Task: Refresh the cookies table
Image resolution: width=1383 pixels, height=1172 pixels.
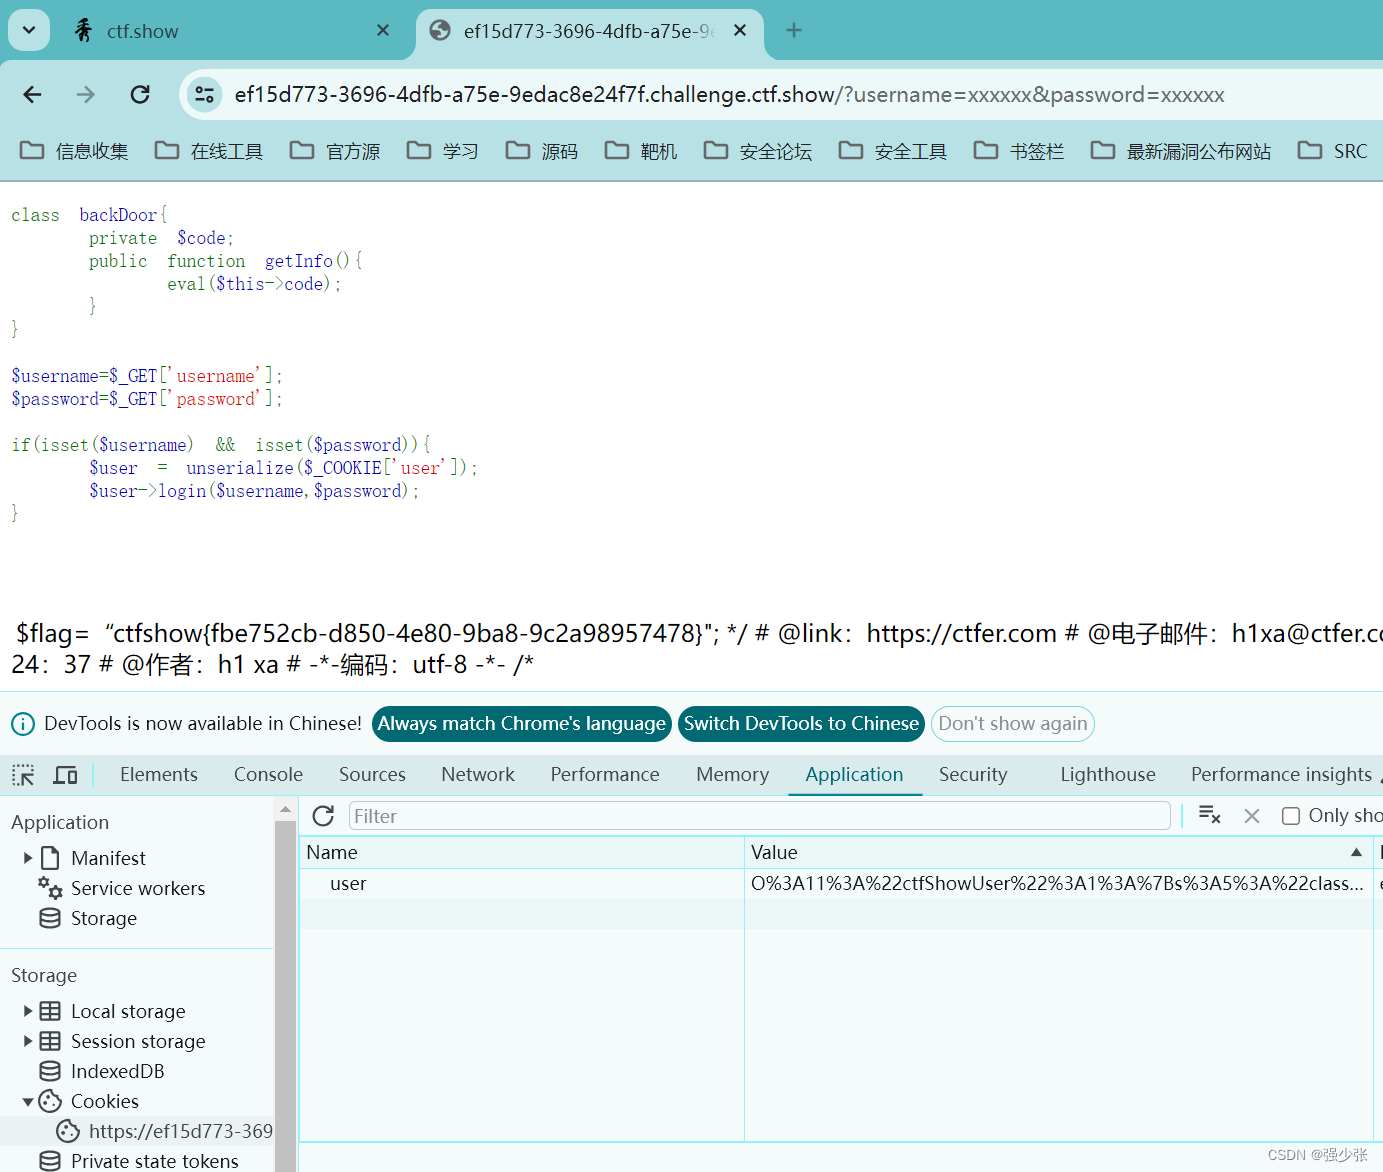Action: (323, 816)
